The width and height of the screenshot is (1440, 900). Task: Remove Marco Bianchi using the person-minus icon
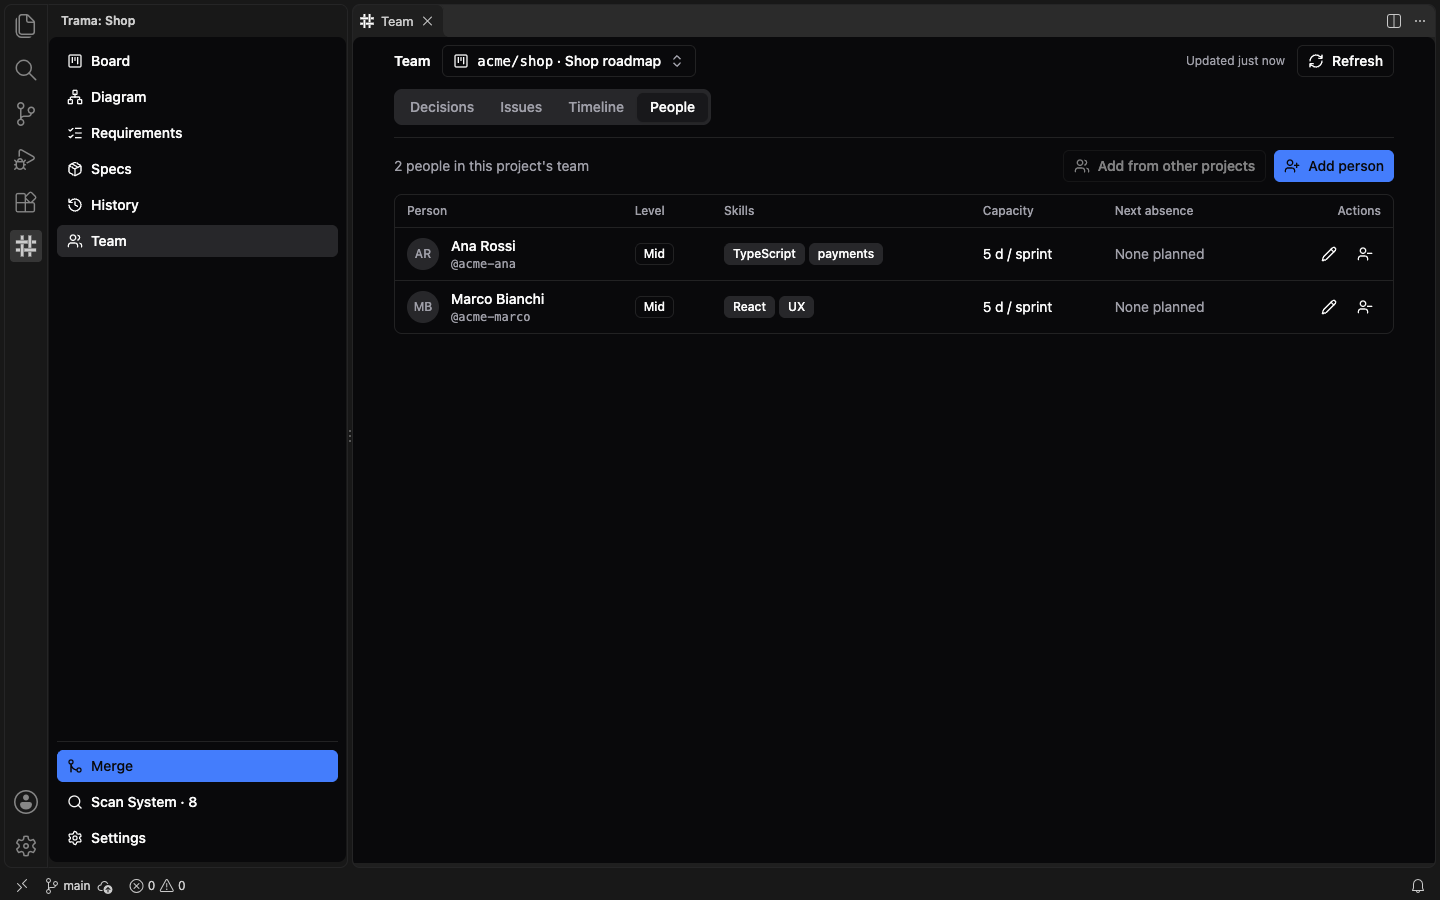coord(1365,307)
